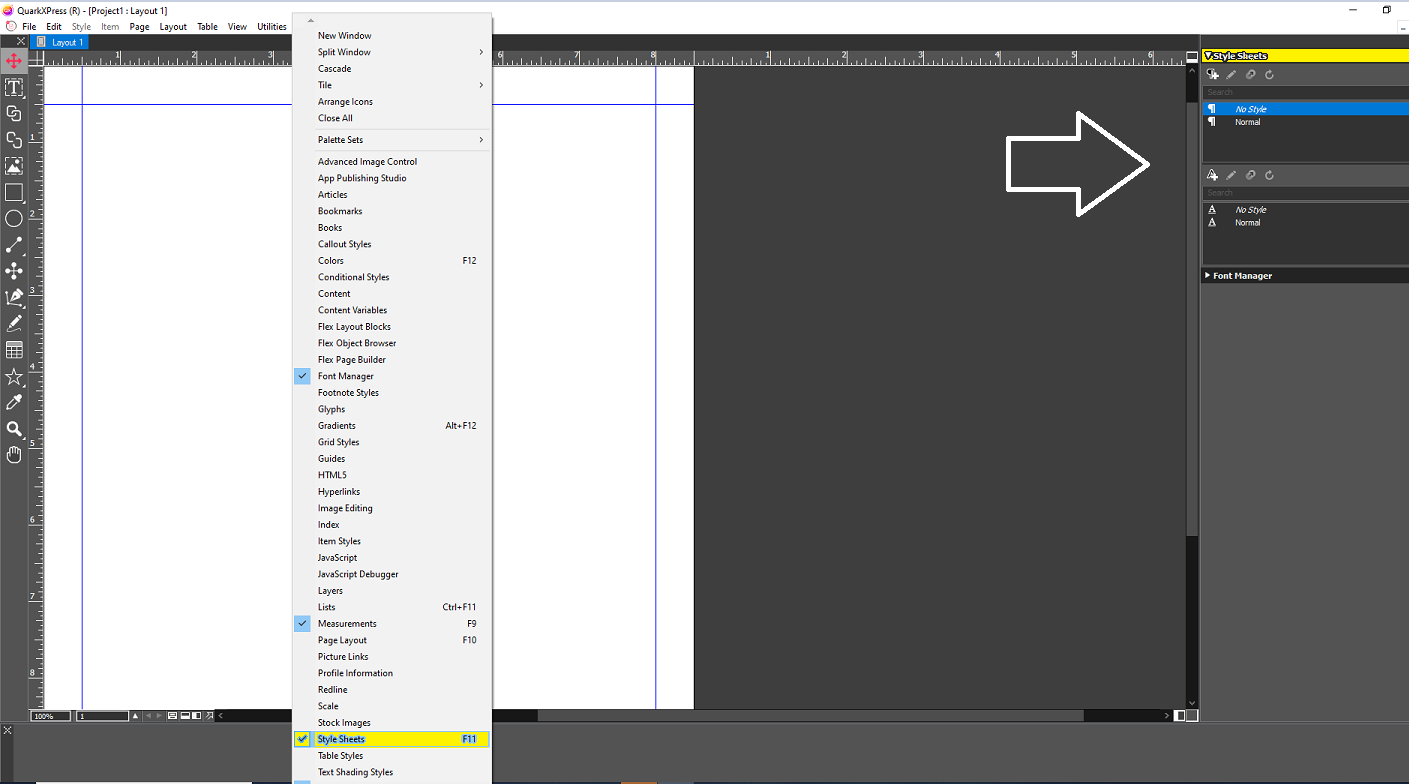Viewport: 1409px width, 784px height.
Task: Select the Starburst tool
Action: click(x=14, y=376)
